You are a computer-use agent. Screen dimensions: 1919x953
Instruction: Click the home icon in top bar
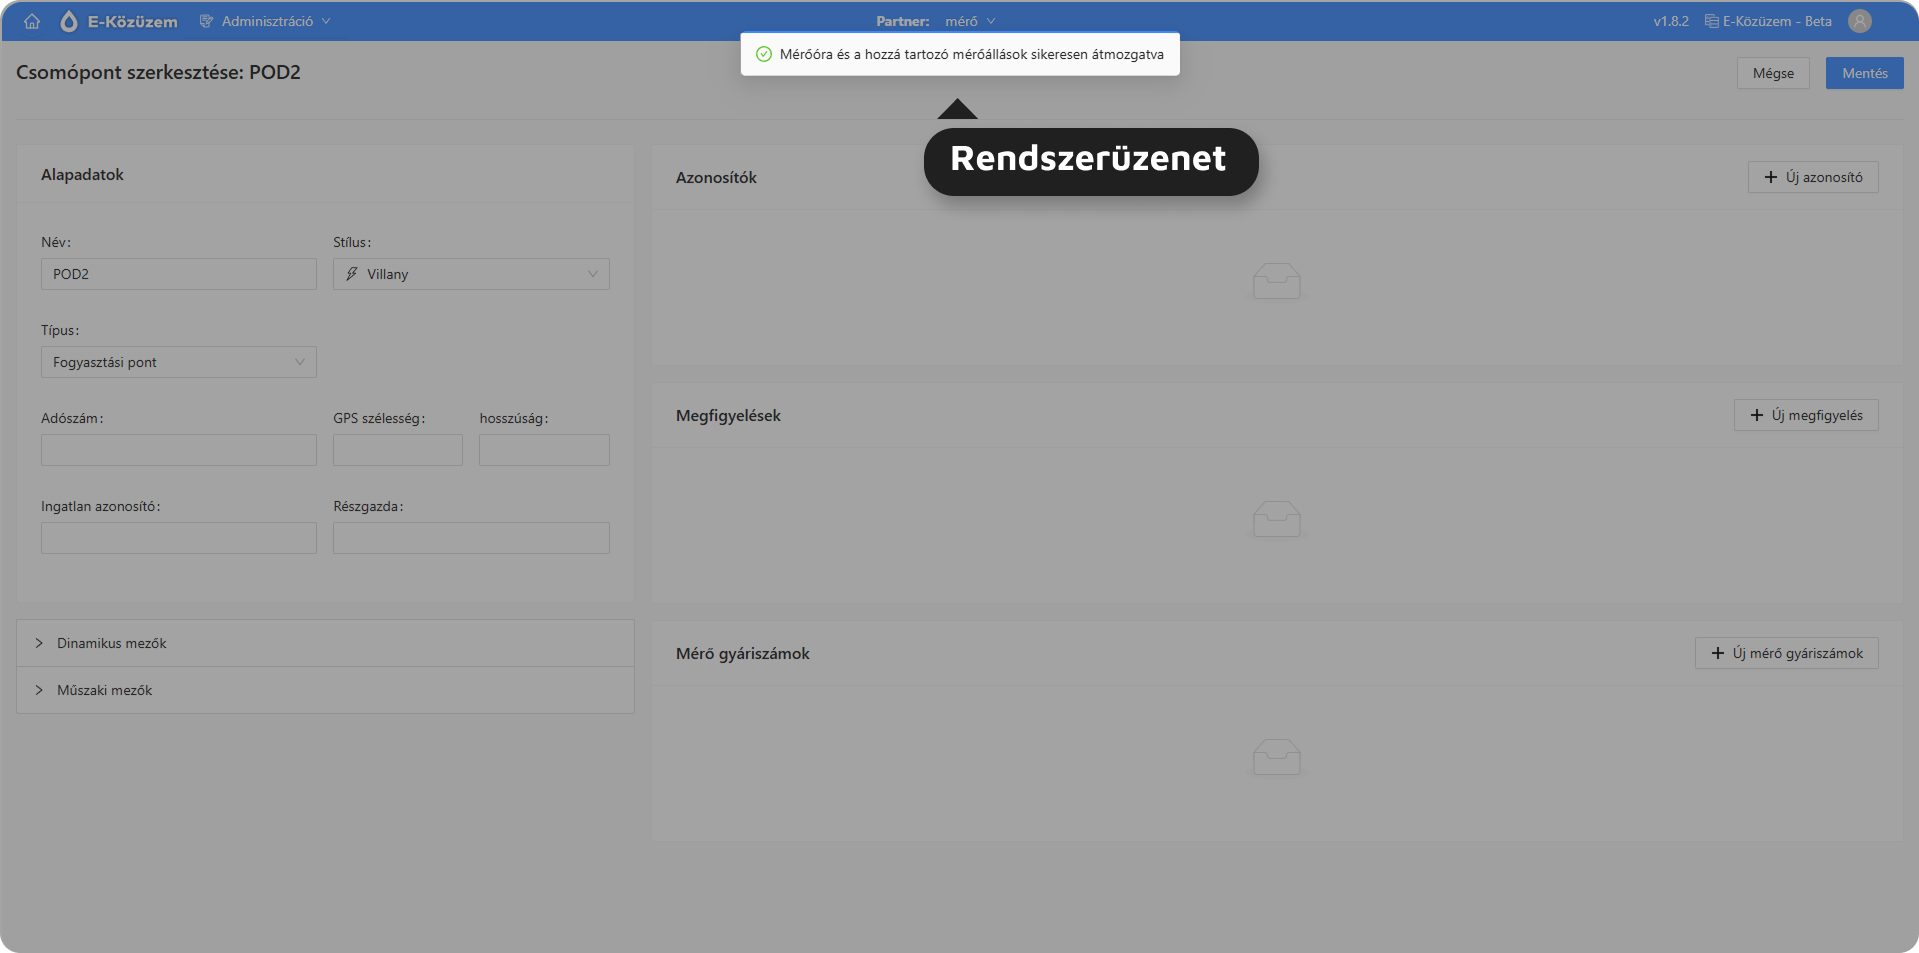tap(32, 21)
